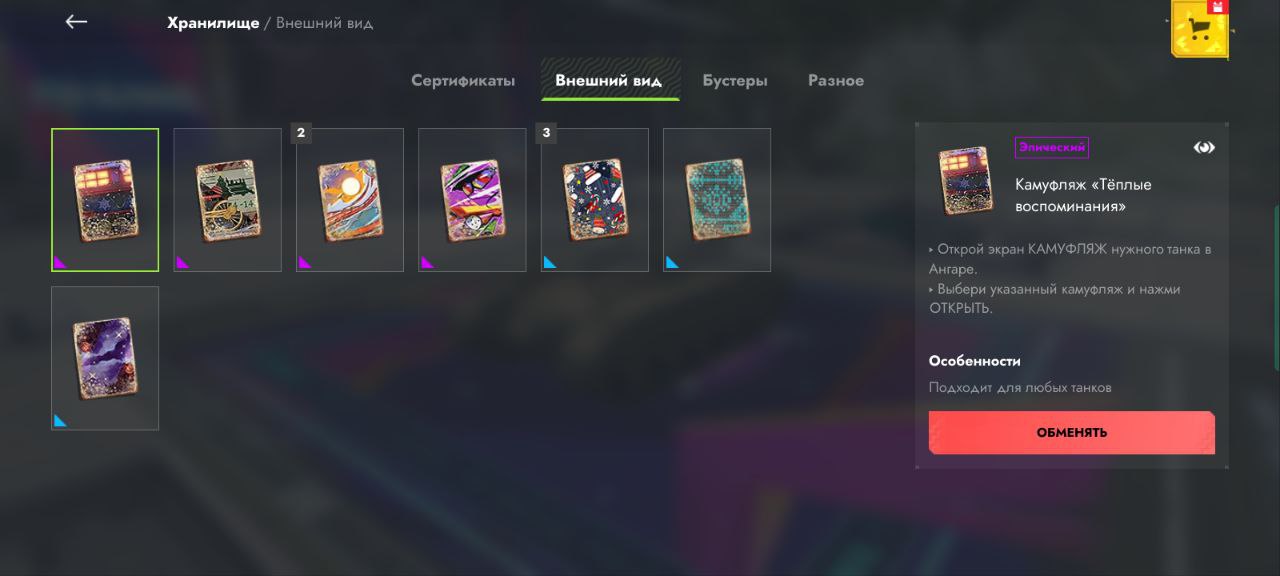
Task: Click the red ОБМЕНЯТЬ button
Action: (x=1072, y=433)
